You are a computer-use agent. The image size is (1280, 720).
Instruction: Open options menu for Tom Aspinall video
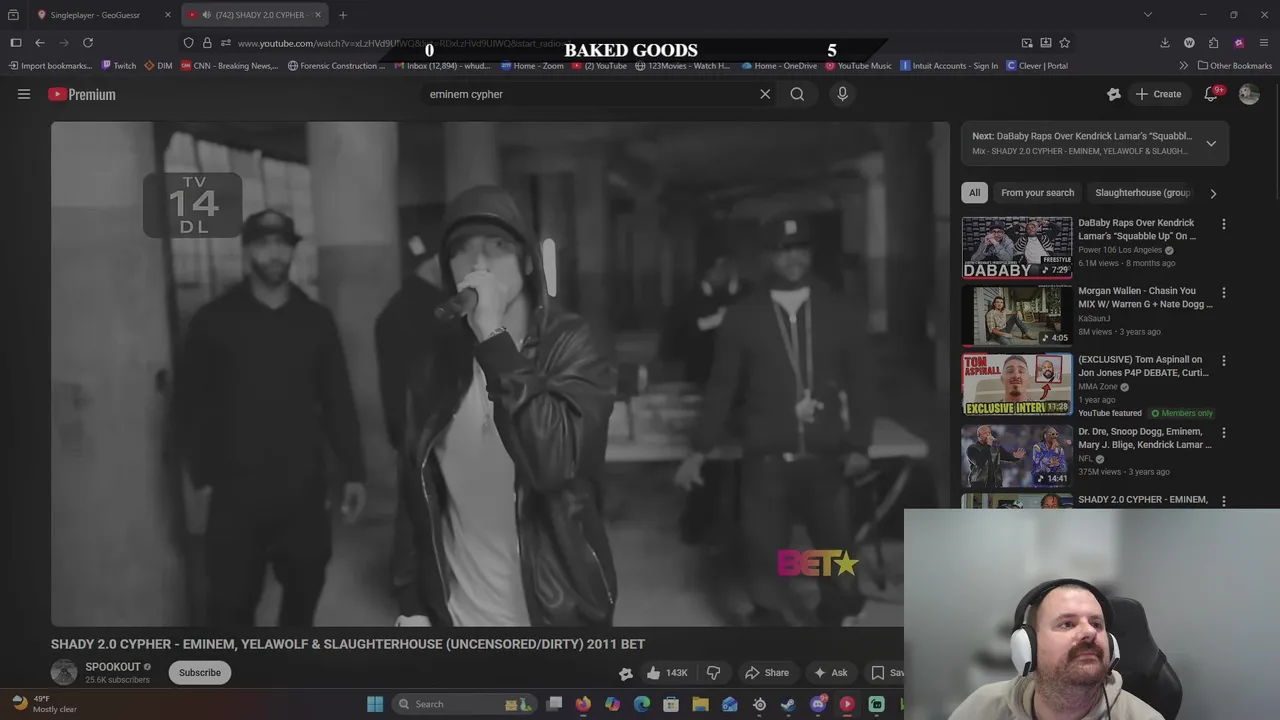[1223, 360]
